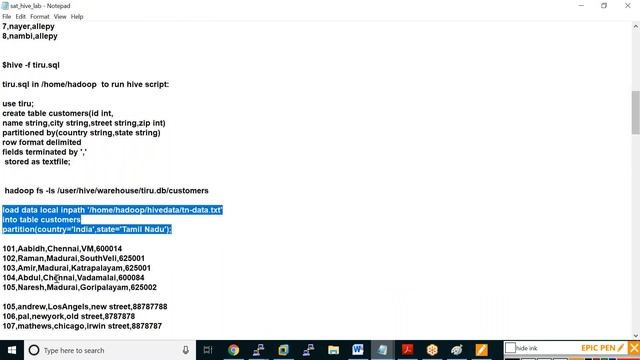
Task: Click the highlighted "partition(country='India'" line
Action: pyautogui.click(x=87, y=229)
